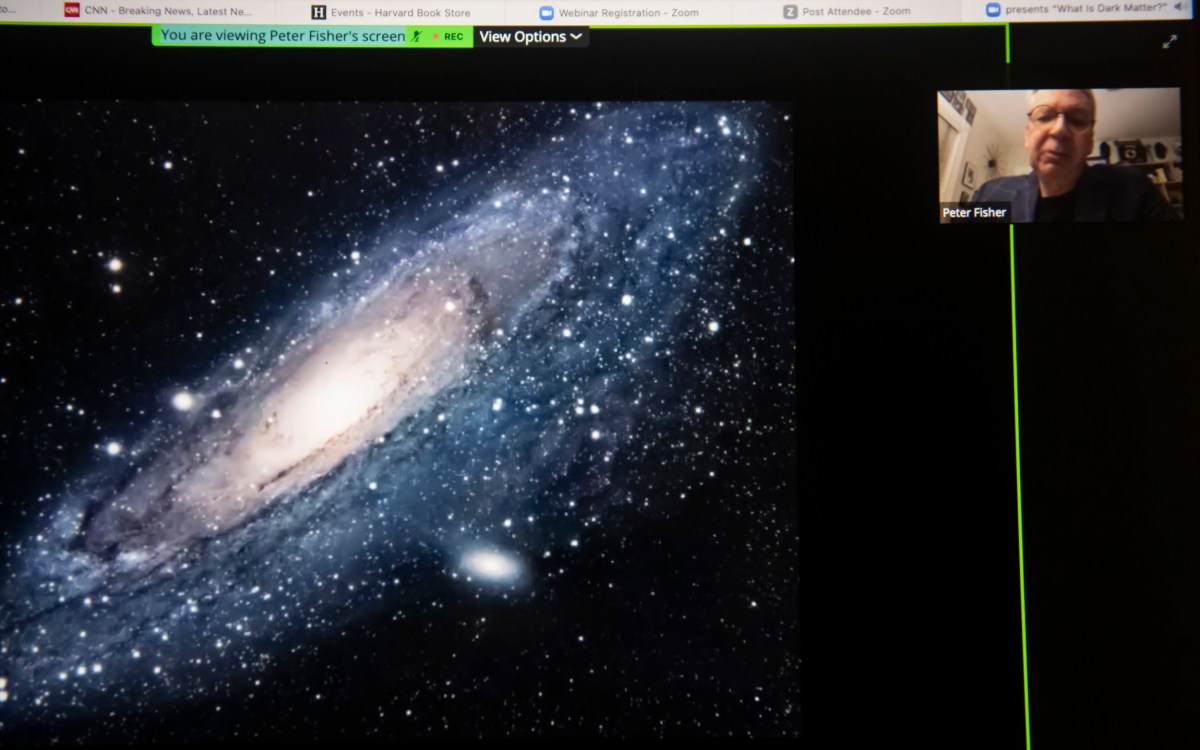
Task: Click the muted microphone icon in green banner
Action: tap(416, 36)
